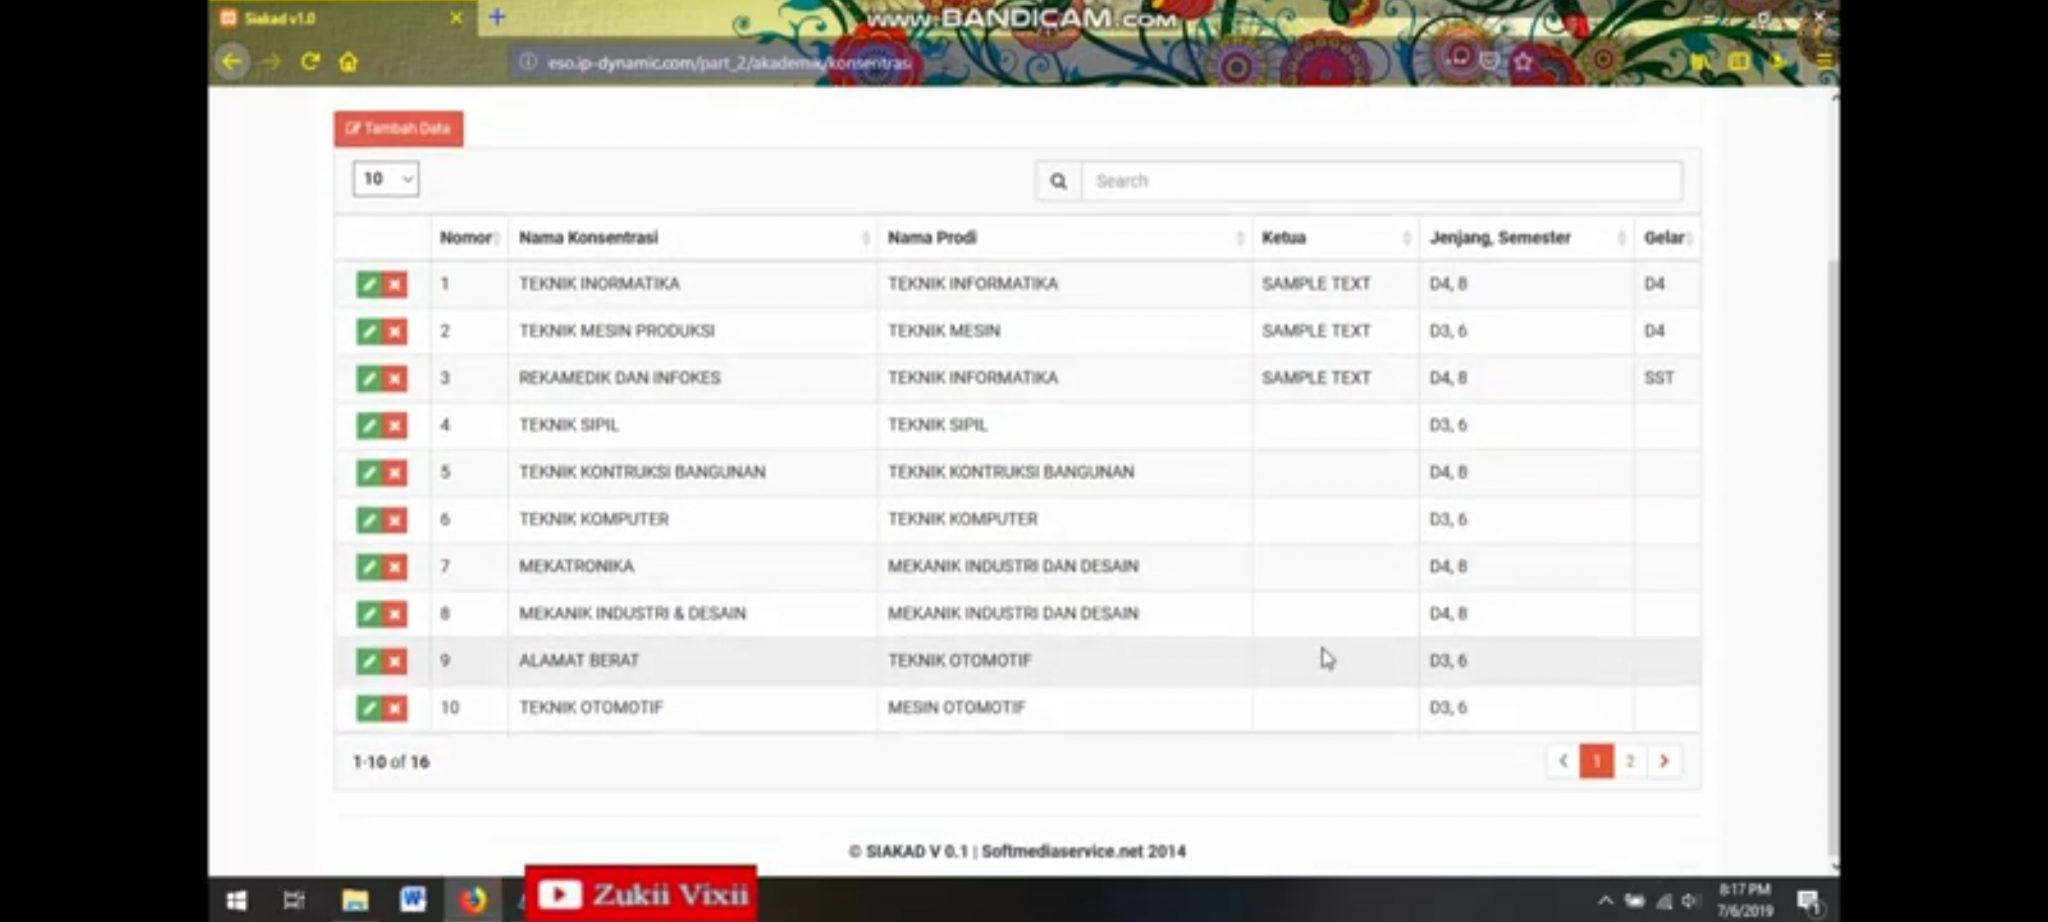Go to page 2 of the table
Screen dimensions: 2048x922
1630,761
